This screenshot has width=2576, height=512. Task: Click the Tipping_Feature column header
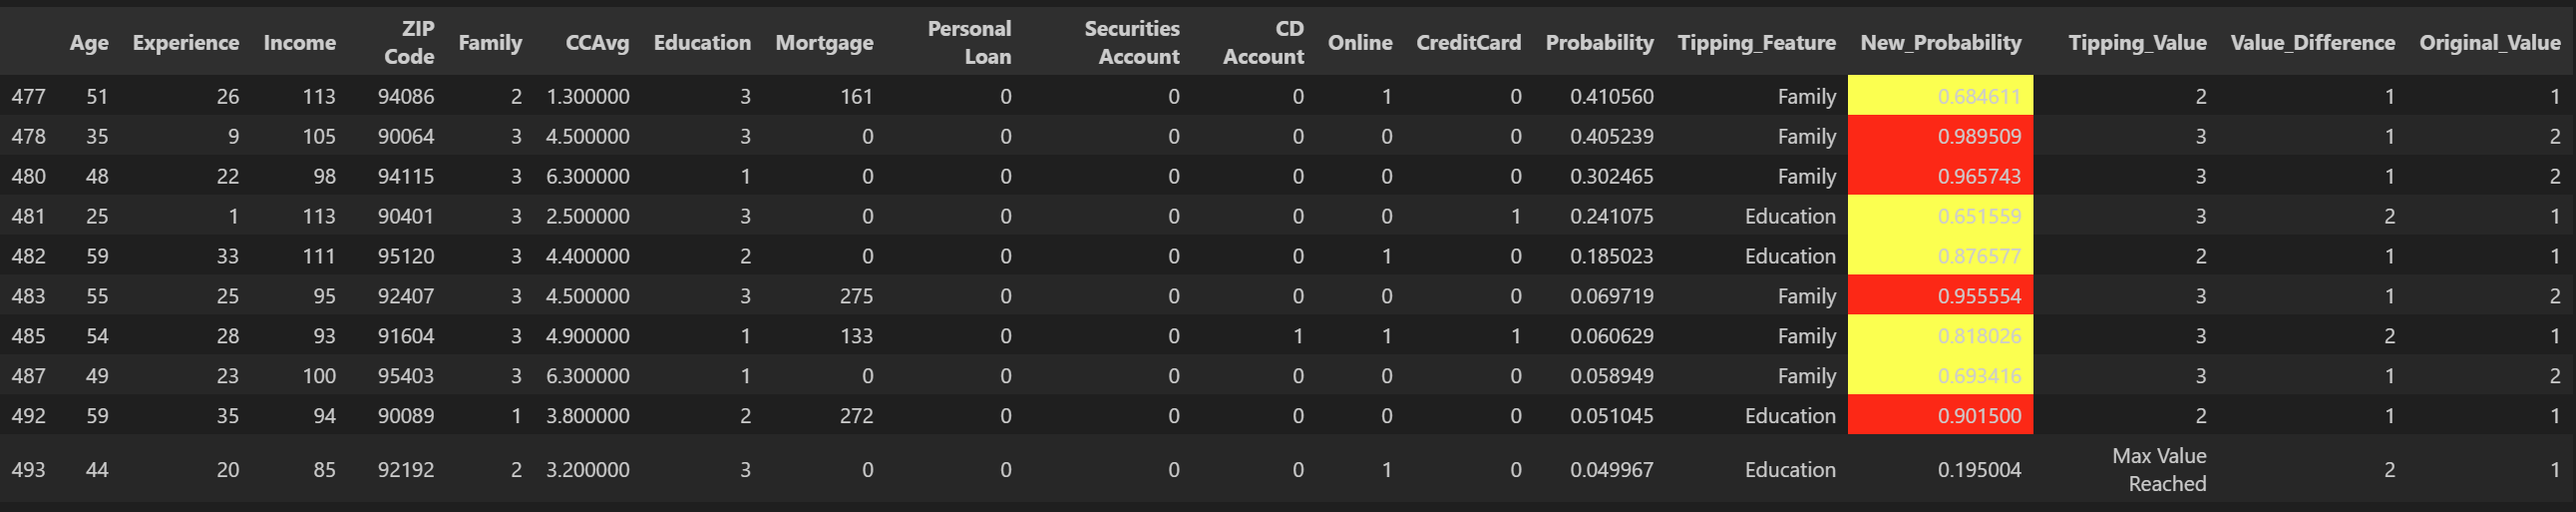coord(1755,42)
